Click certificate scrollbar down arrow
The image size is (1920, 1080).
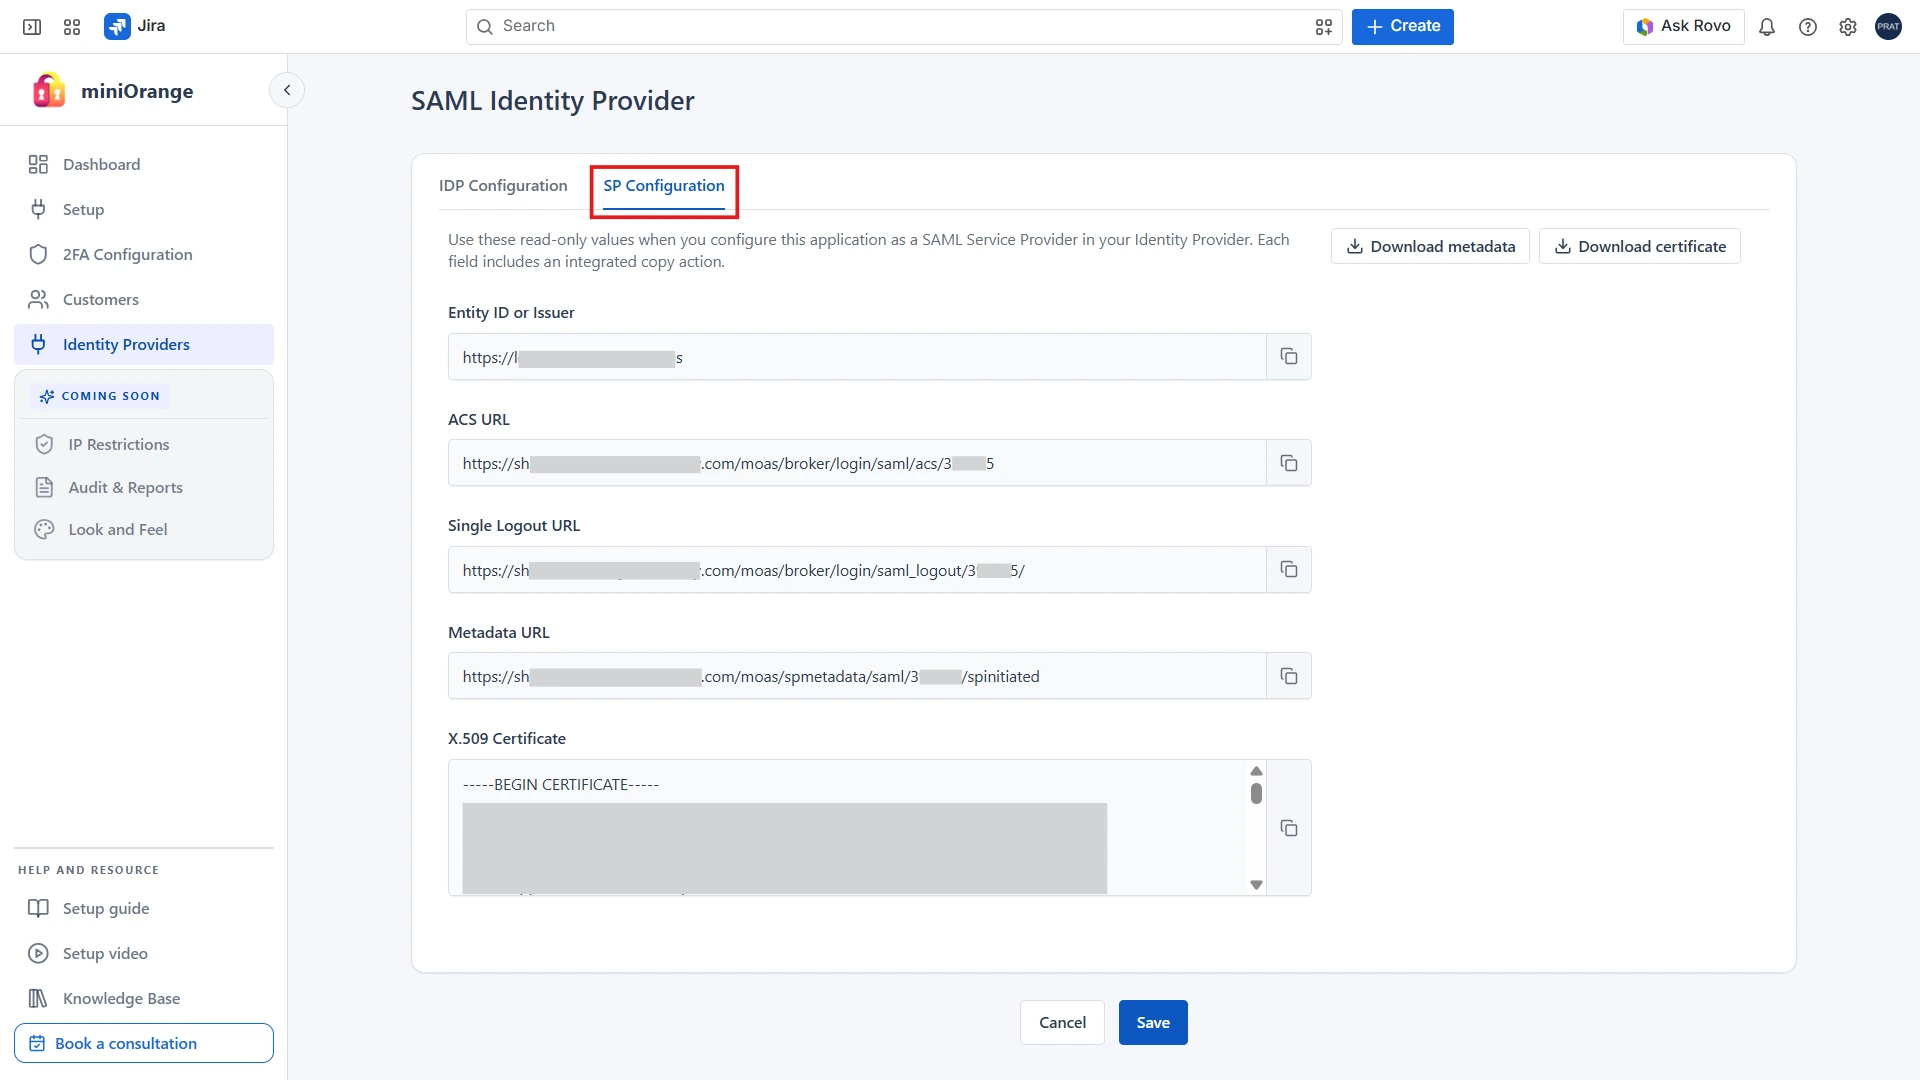click(x=1256, y=885)
